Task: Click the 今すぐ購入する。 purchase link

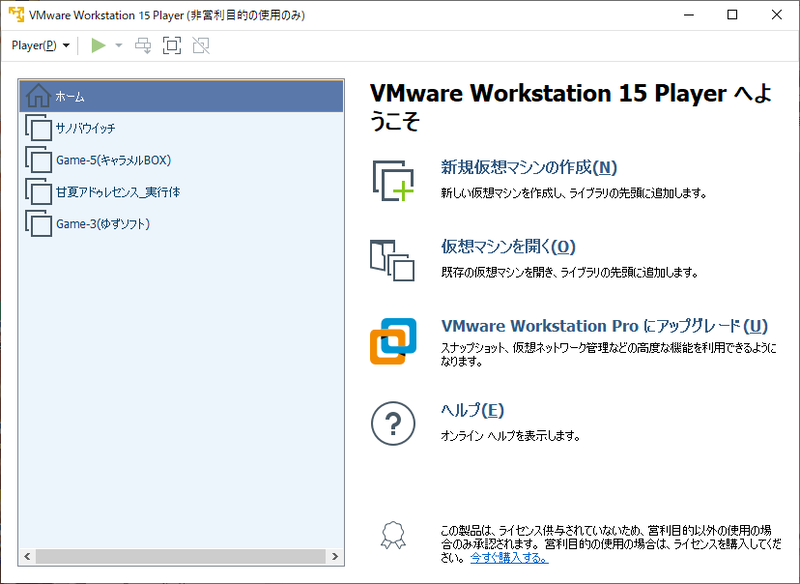Action: [x=509, y=558]
